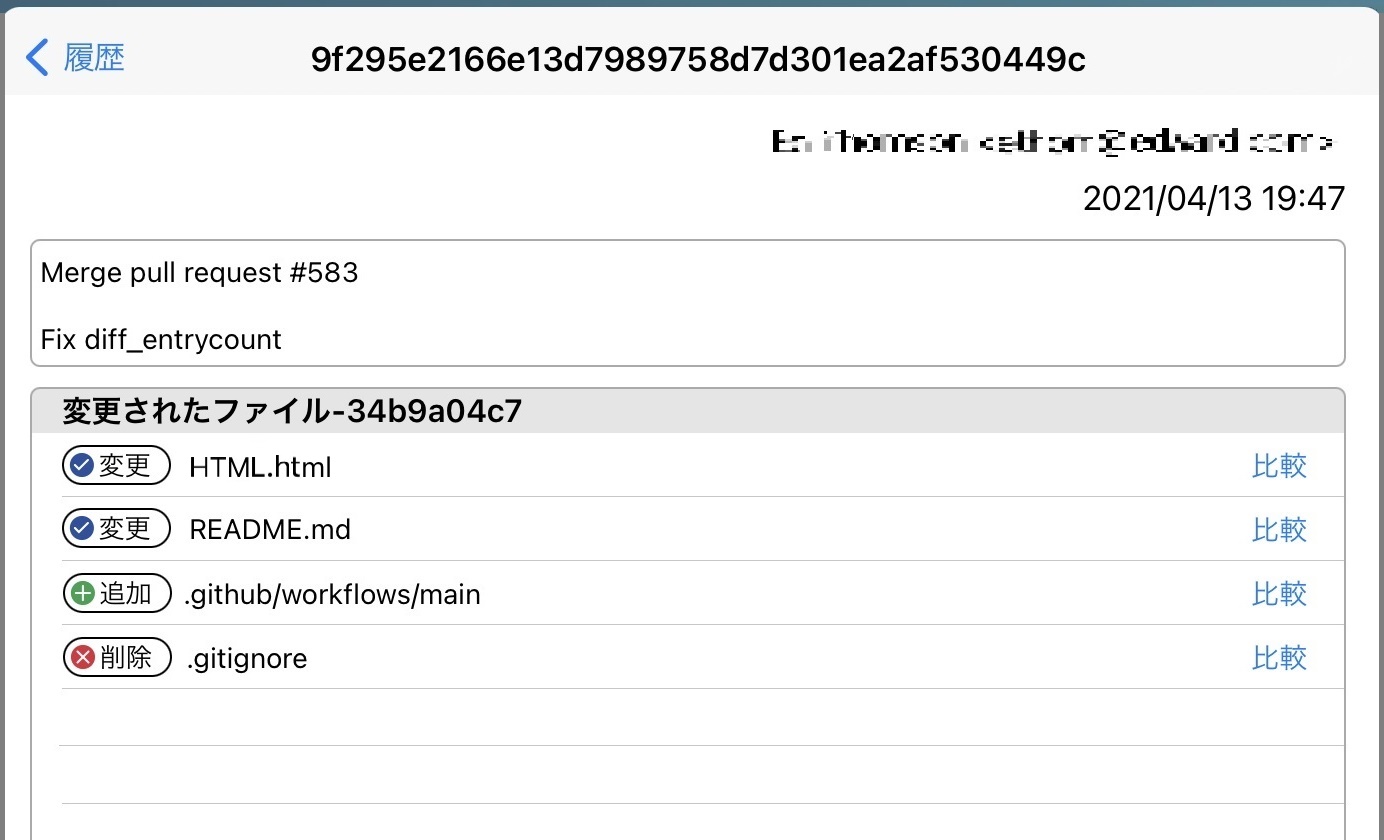Click the green plus icon for .github/workflows/main
Screen dimensions: 1384x840
tap(83, 594)
